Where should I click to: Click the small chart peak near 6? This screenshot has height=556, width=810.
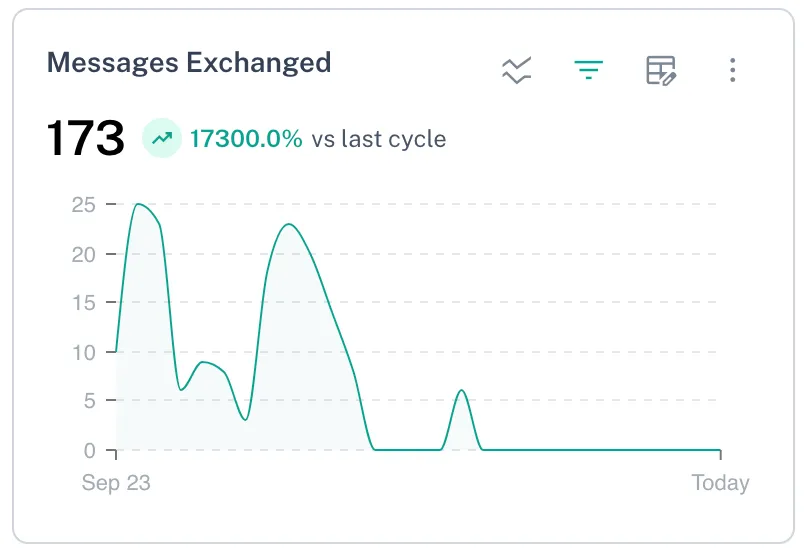pyautogui.click(x=461, y=391)
